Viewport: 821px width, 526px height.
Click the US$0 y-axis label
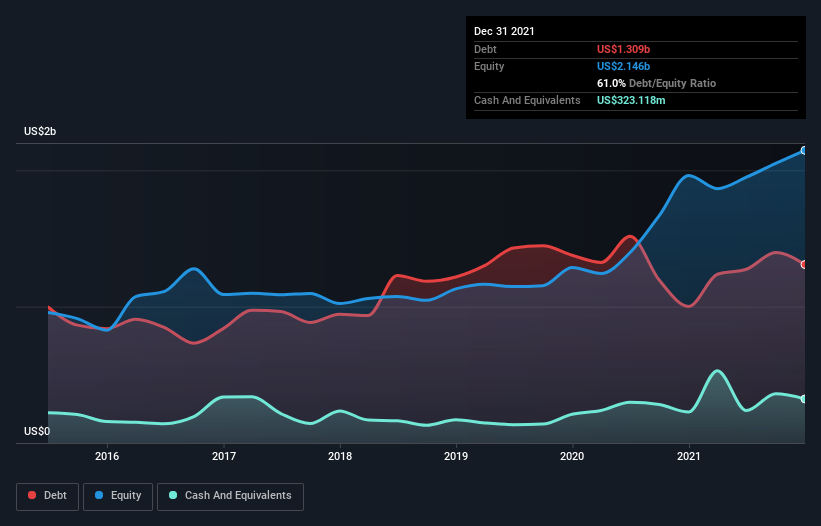pos(37,431)
